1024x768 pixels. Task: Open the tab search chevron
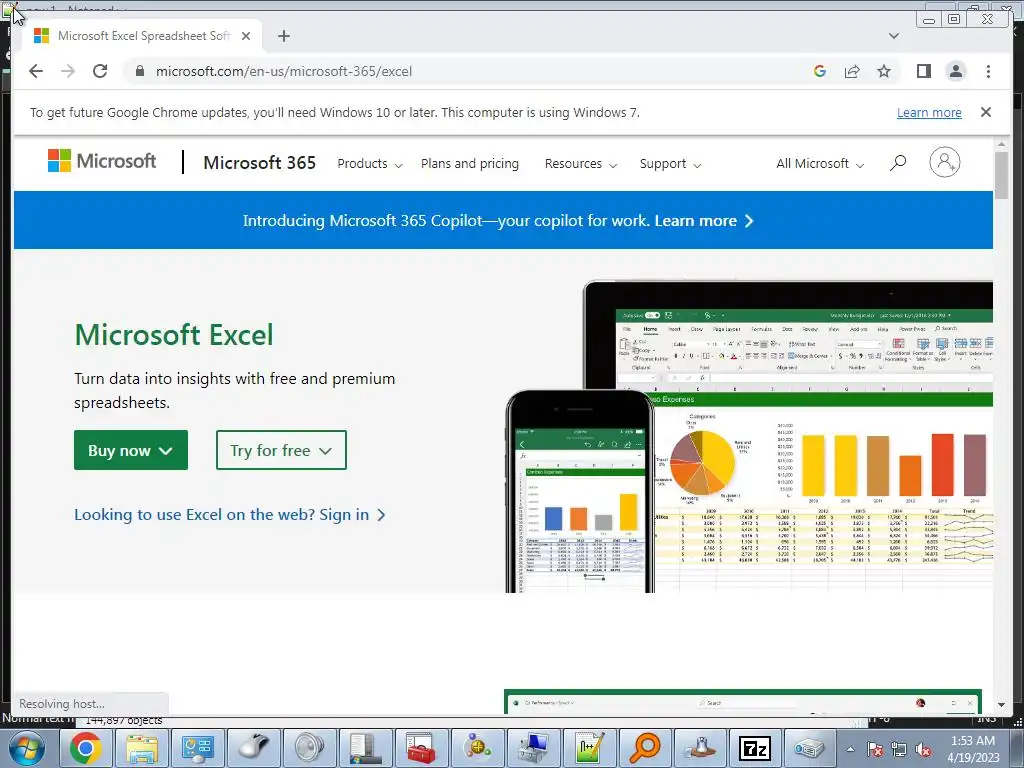(894, 36)
